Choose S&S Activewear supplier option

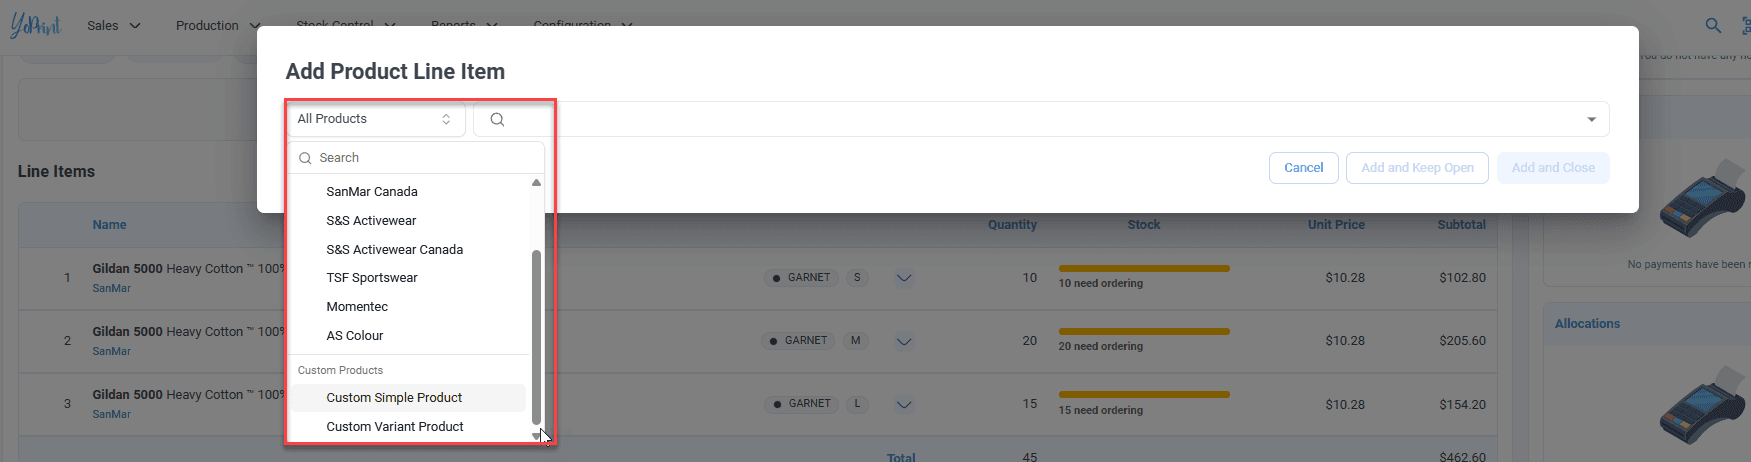(x=371, y=221)
